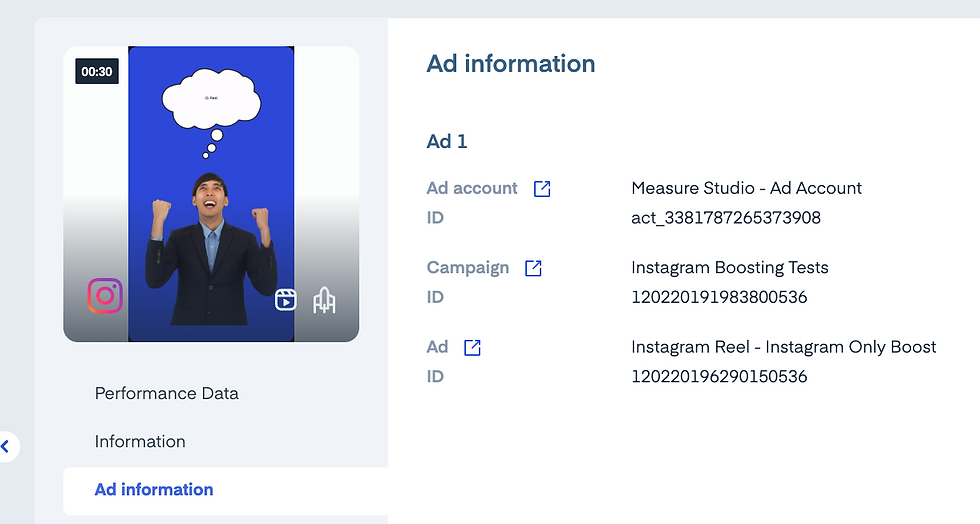Click the Ad account label

click(472, 188)
